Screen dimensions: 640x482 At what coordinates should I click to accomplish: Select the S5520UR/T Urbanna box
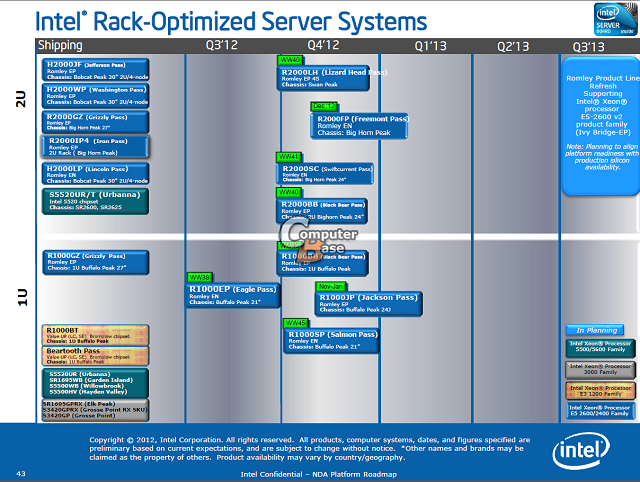[96, 201]
